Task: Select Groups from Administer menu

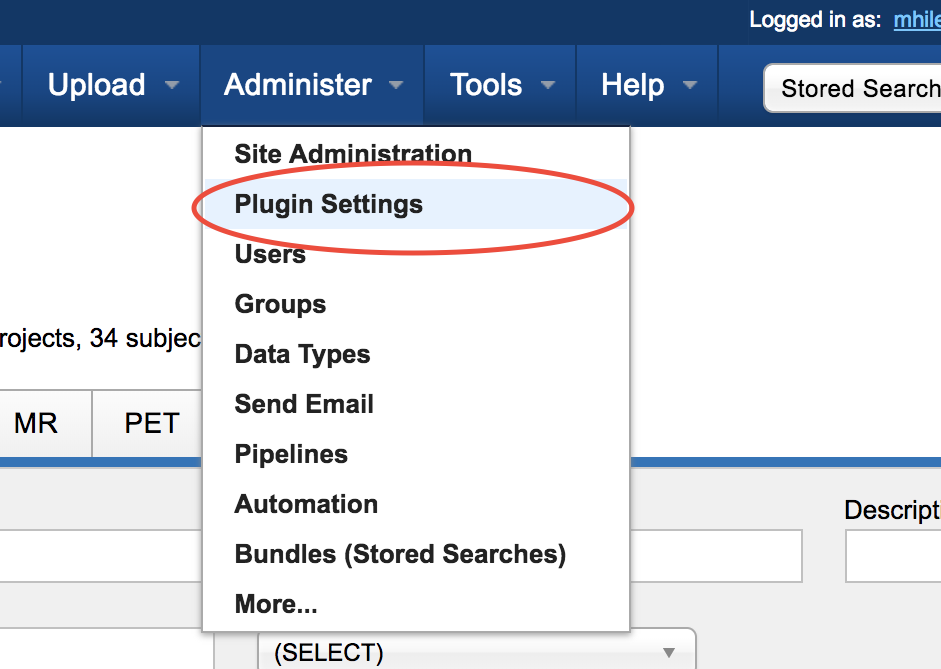Action: (280, 304)
